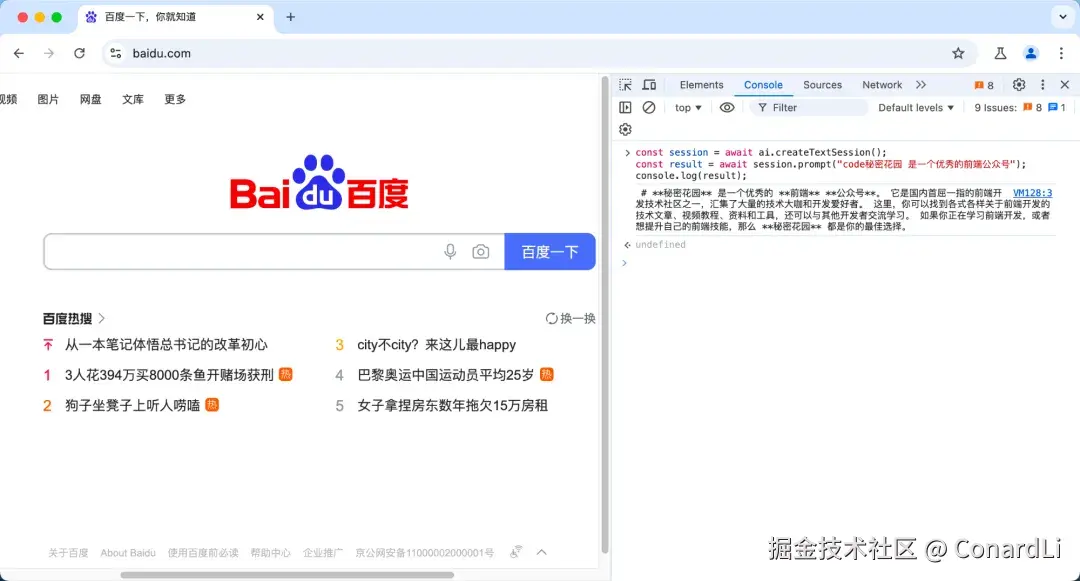Click the vertical page scrollbar
Viewport: 1080px width, 581px height.
[605, 315]
